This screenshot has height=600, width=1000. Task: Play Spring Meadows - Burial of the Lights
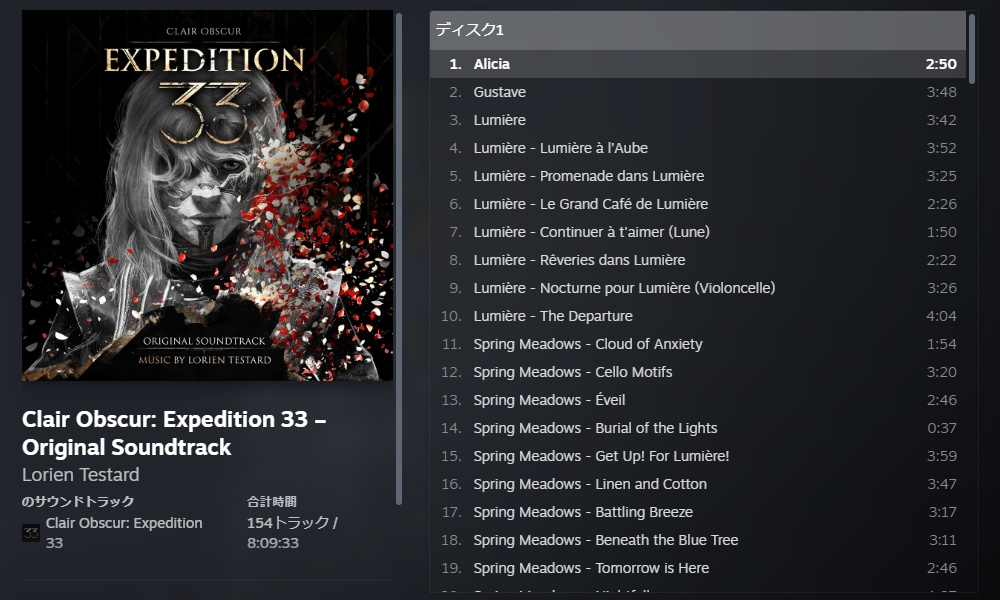coord(698,428)
